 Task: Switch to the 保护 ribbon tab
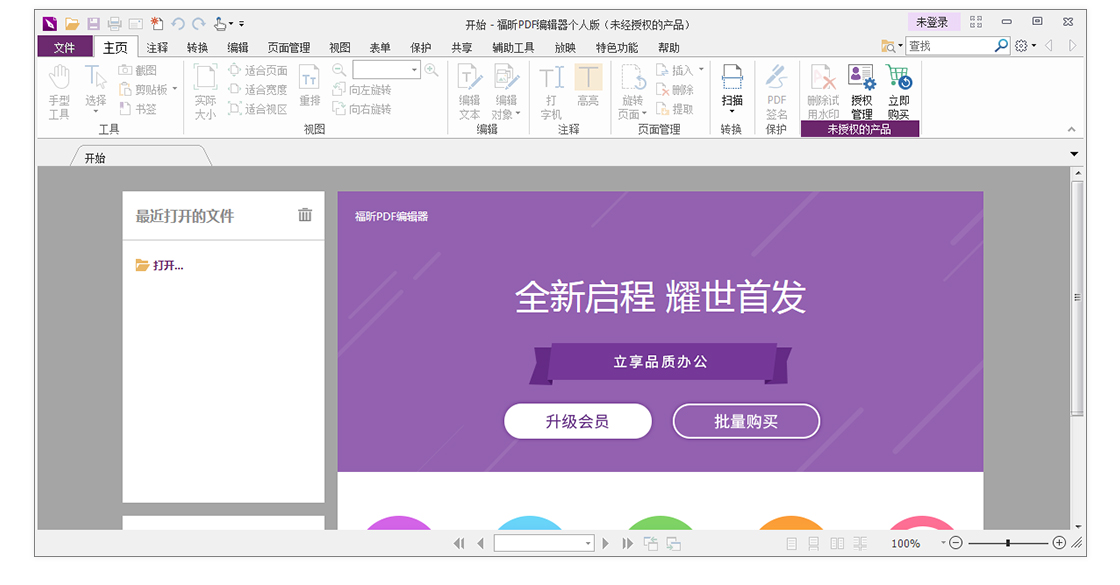click(420, 48)
